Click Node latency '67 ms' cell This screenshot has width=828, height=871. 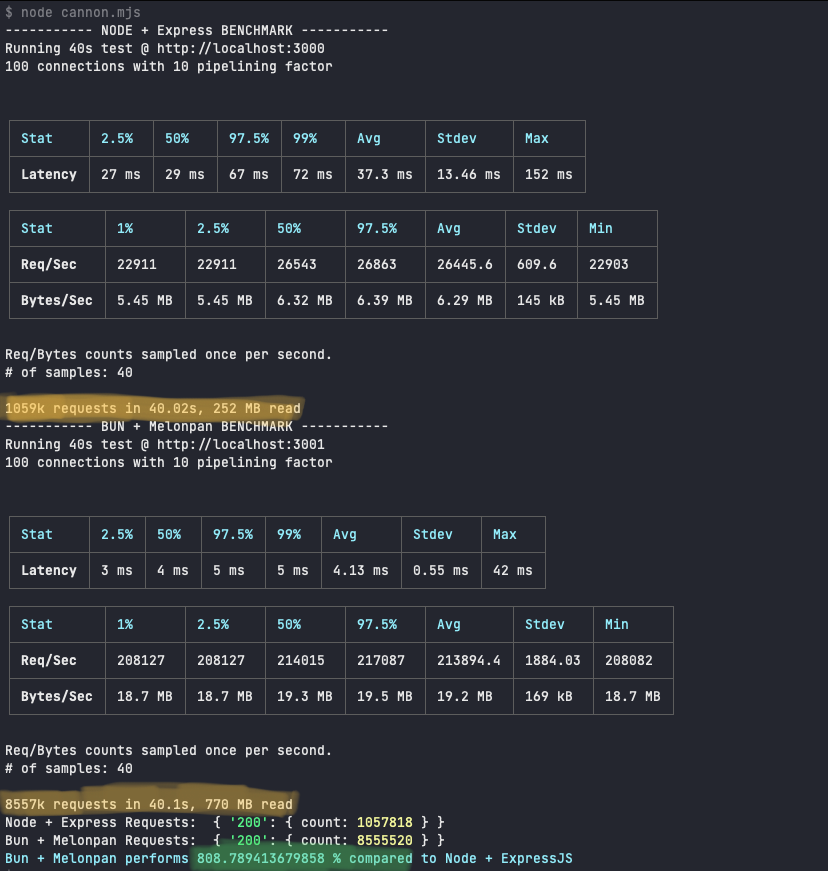(249, 174)
